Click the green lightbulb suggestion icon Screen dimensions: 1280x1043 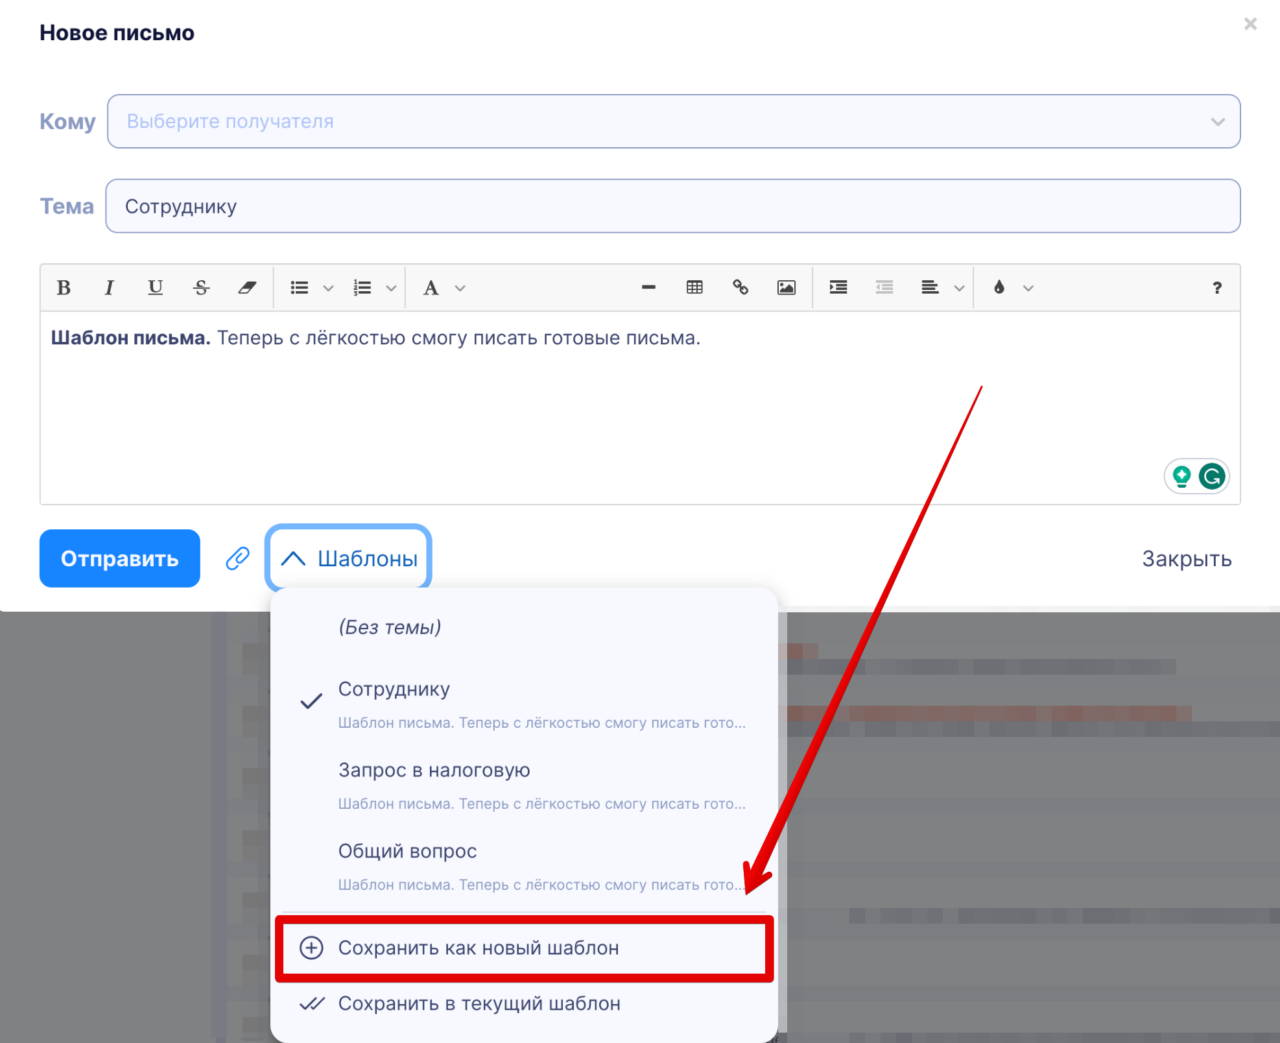1182,477
